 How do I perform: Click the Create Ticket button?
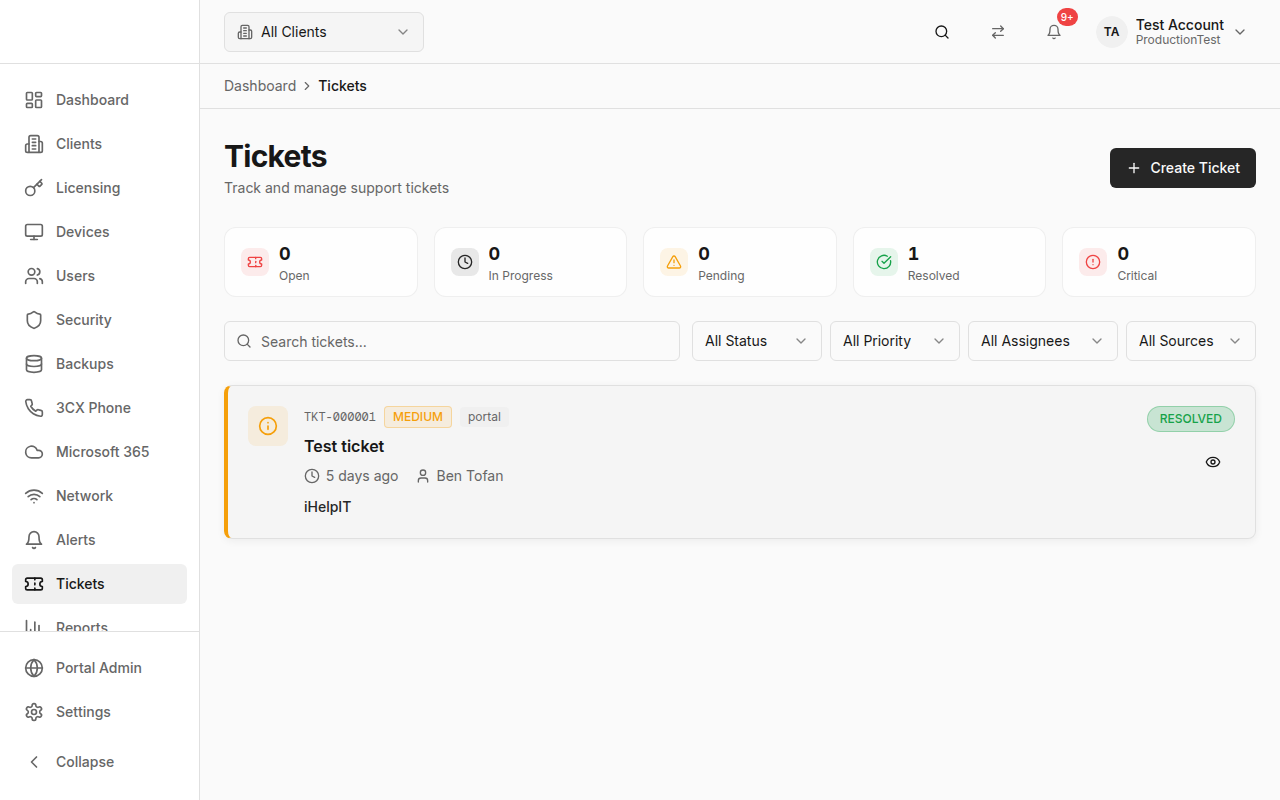1183,168
